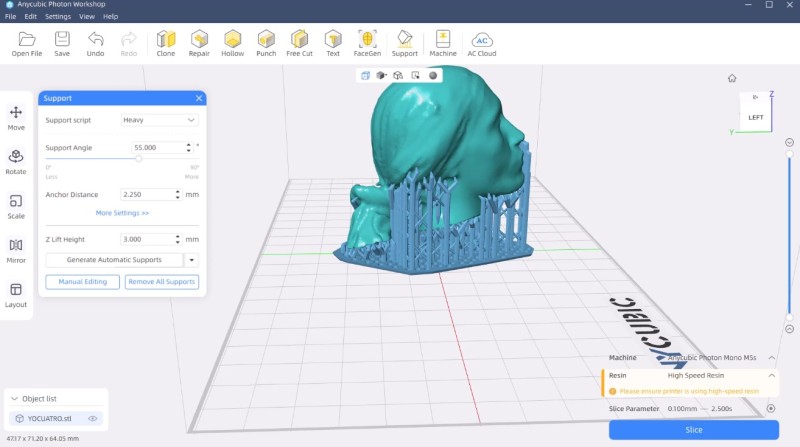
Task: Open the File menu
Action: pyautogui.click(x=10, y=16)
